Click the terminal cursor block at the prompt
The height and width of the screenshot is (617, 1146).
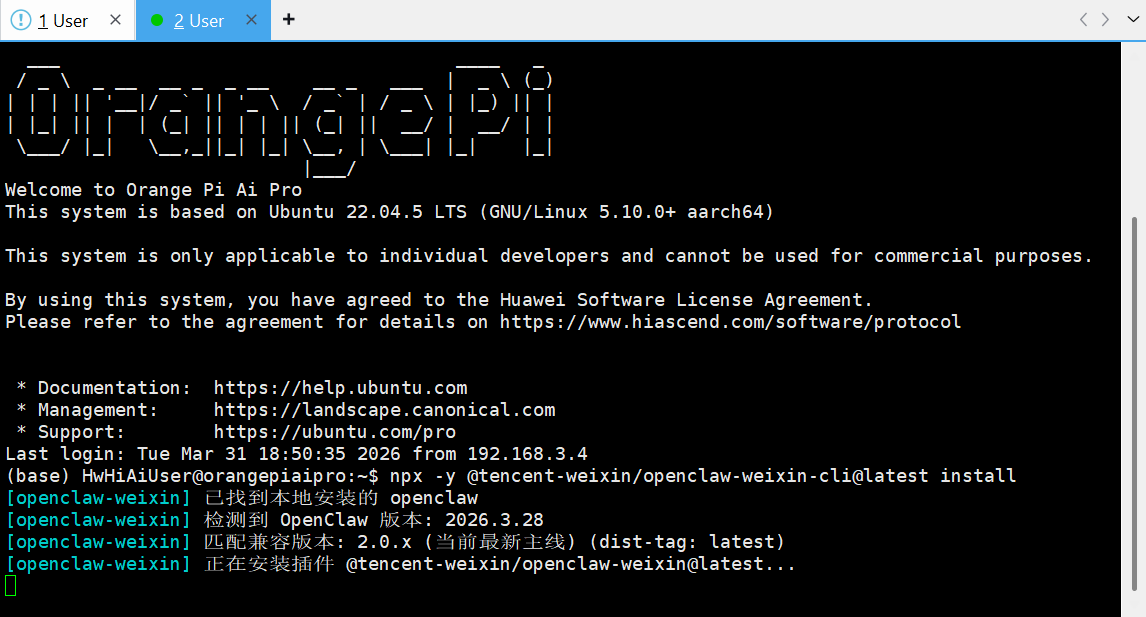click(x=11, y=586)
